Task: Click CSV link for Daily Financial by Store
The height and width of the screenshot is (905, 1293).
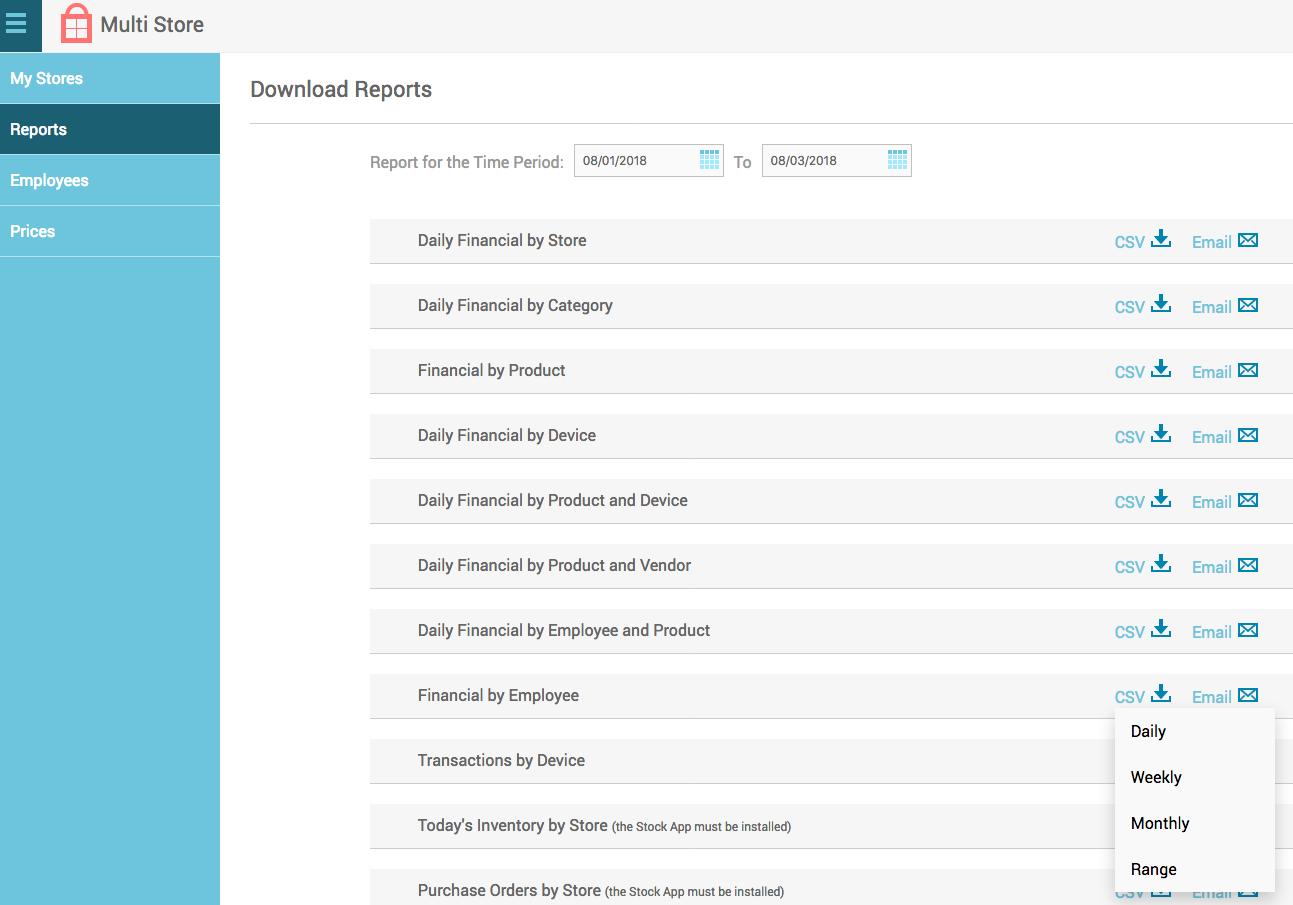Action: 1130,242
